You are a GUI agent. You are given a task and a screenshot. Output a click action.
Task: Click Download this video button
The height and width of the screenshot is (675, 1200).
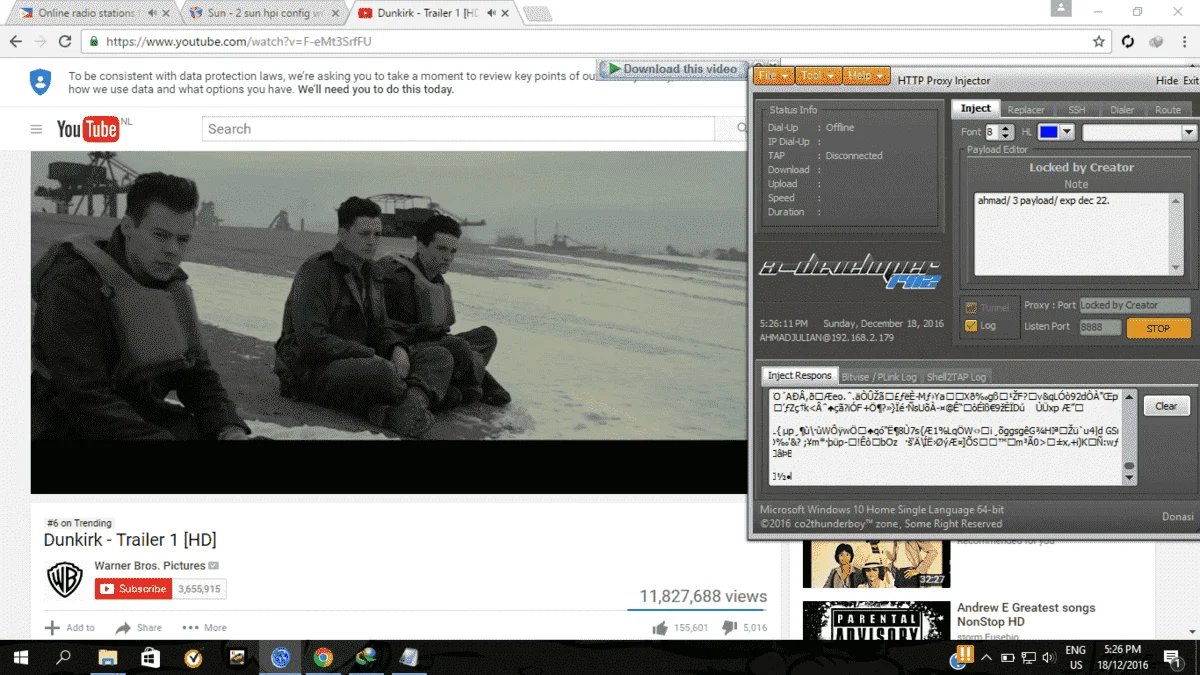coord(673,69)
